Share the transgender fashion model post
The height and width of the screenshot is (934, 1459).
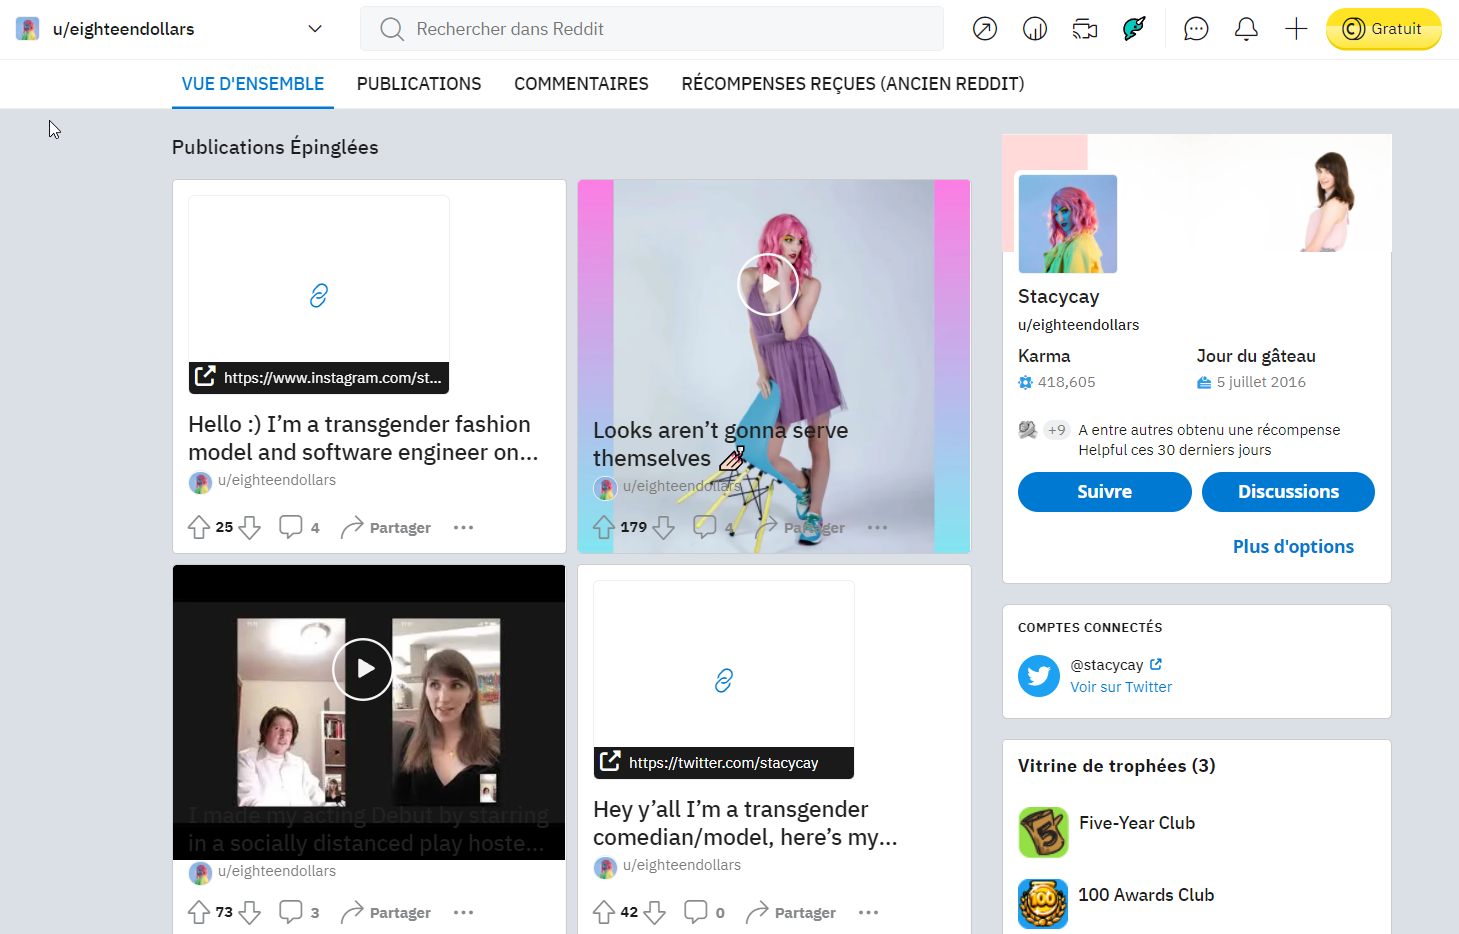pyautogui.click(x=386, y=527)
